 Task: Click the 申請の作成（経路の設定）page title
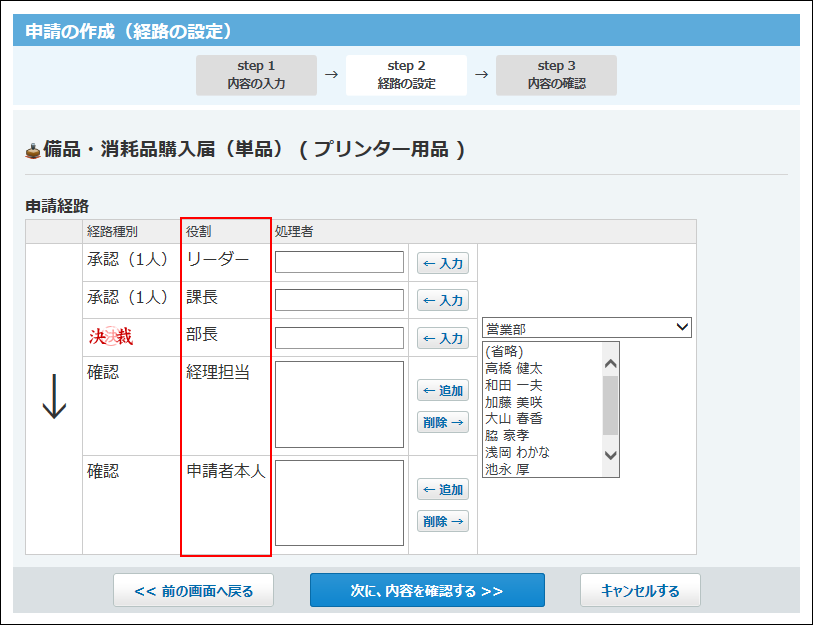click(x=129, y=31)
